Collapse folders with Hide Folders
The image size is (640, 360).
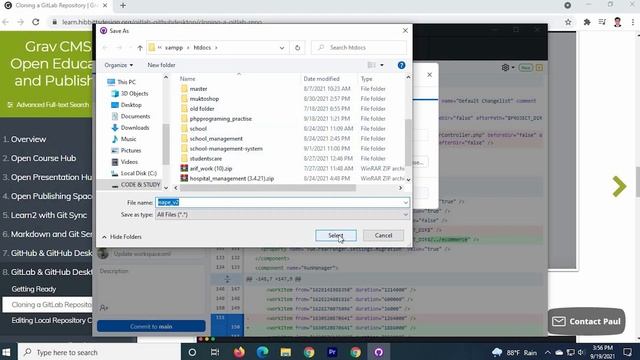click(x=122, y=237)
